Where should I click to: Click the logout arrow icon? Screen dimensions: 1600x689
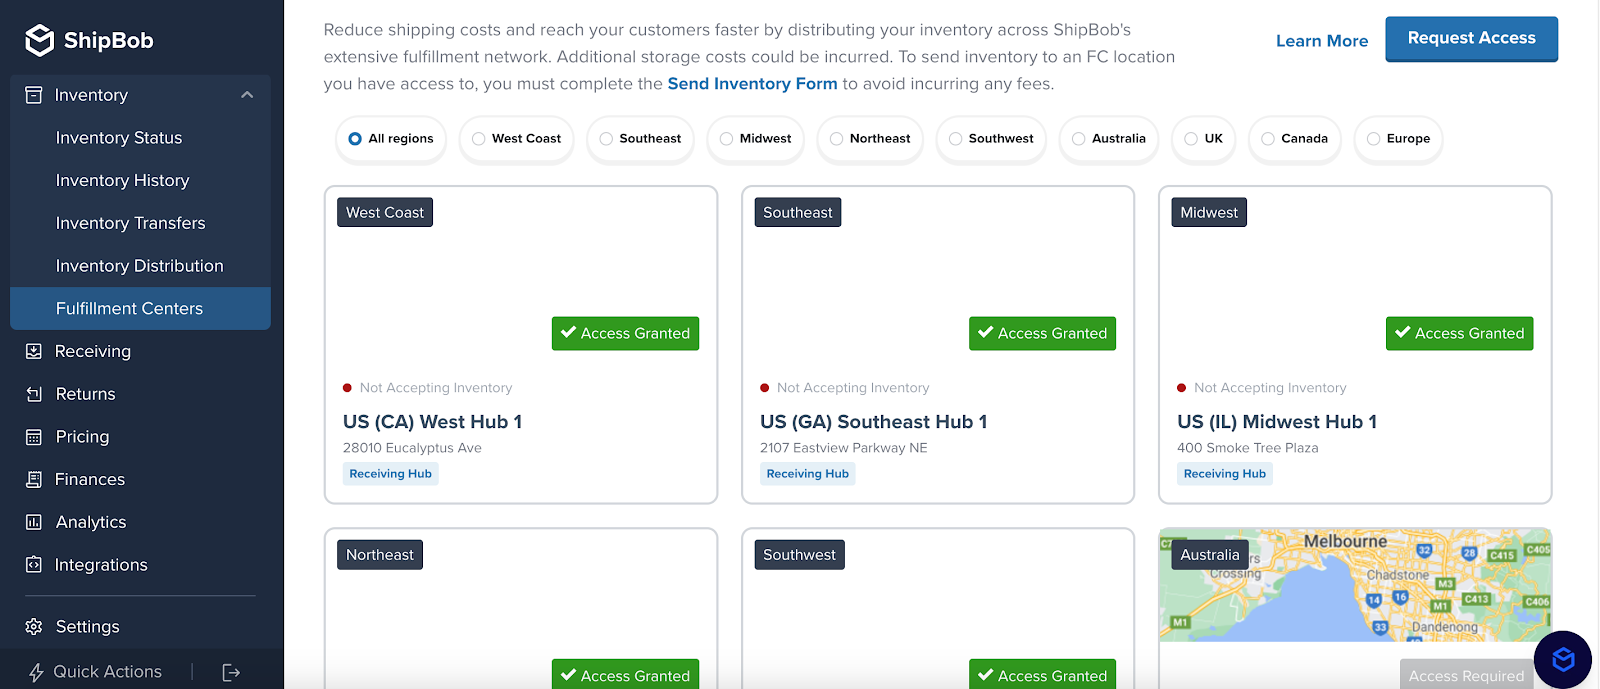[x=231, y=672]
